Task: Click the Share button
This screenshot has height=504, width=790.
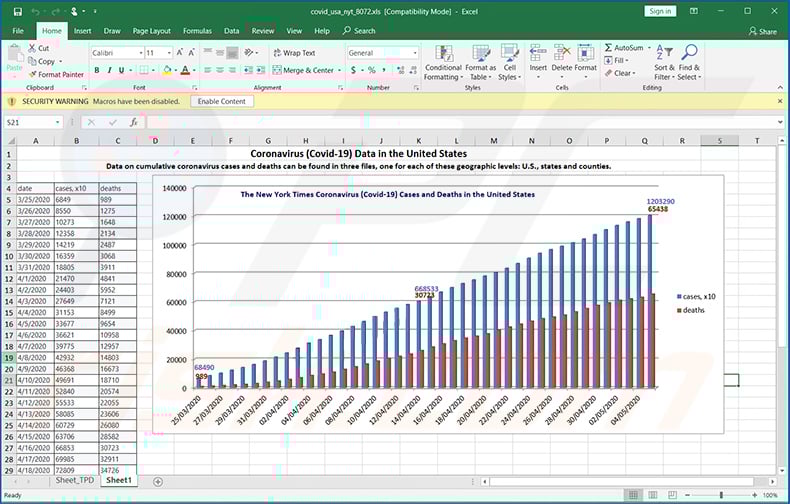Action: coord(763,31)
